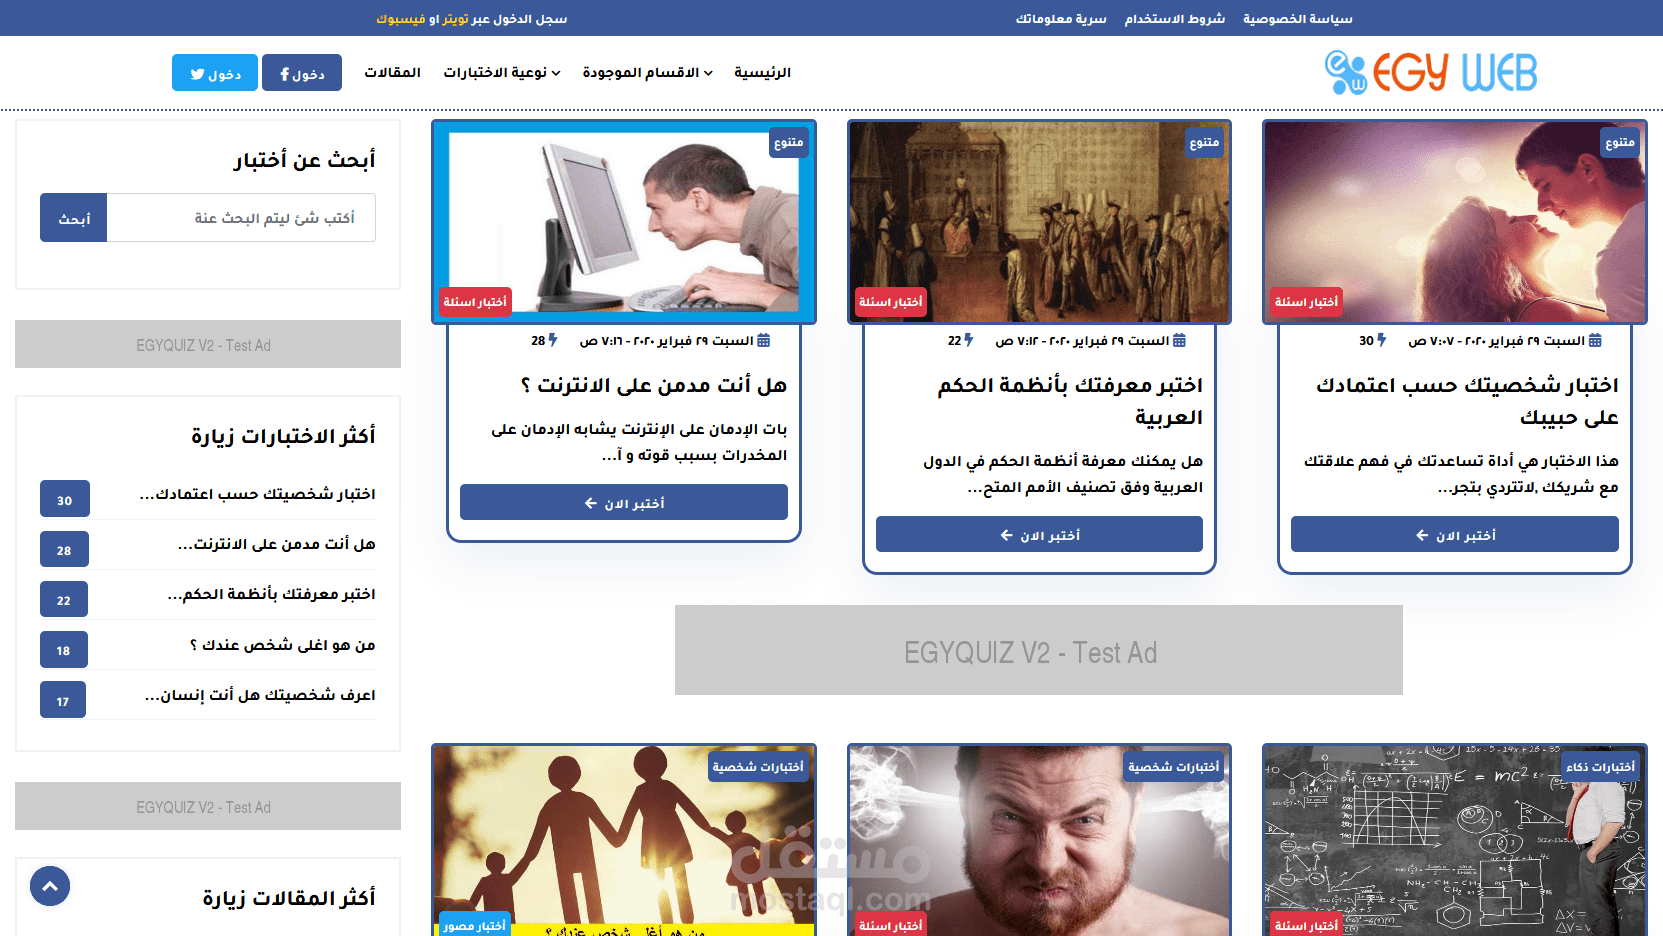Image resolution: width=1663 pixels, height=936 pixels.
Task: Click منوع tag on love quiz card
Action: (x=1620, y=142)
